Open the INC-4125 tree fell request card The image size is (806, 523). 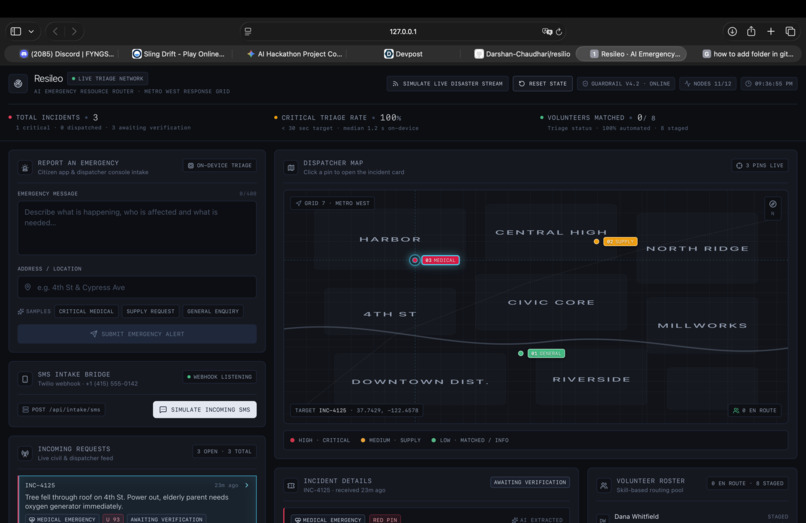tap(137, 499)
